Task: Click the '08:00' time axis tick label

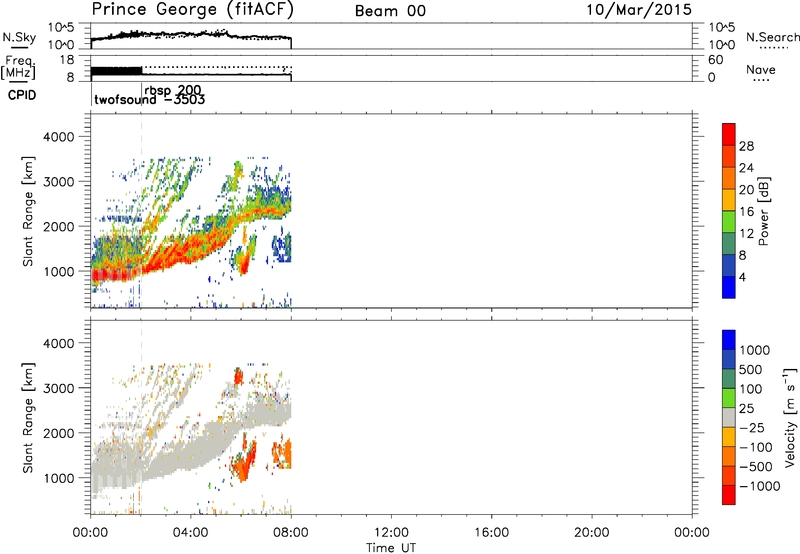Action: (291, 533)
